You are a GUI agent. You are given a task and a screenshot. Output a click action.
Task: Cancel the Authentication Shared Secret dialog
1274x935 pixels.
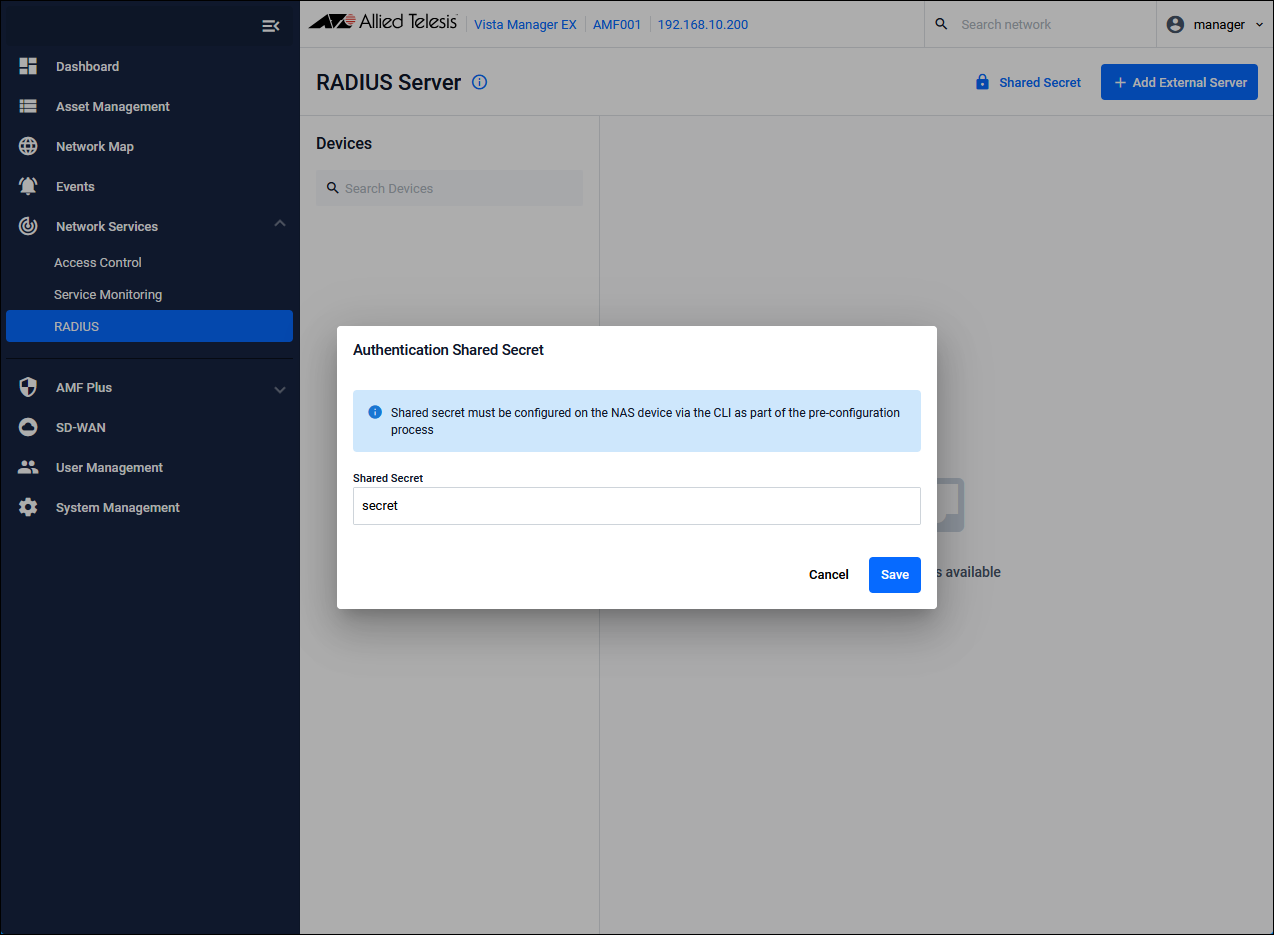click(x=828, y=575)
